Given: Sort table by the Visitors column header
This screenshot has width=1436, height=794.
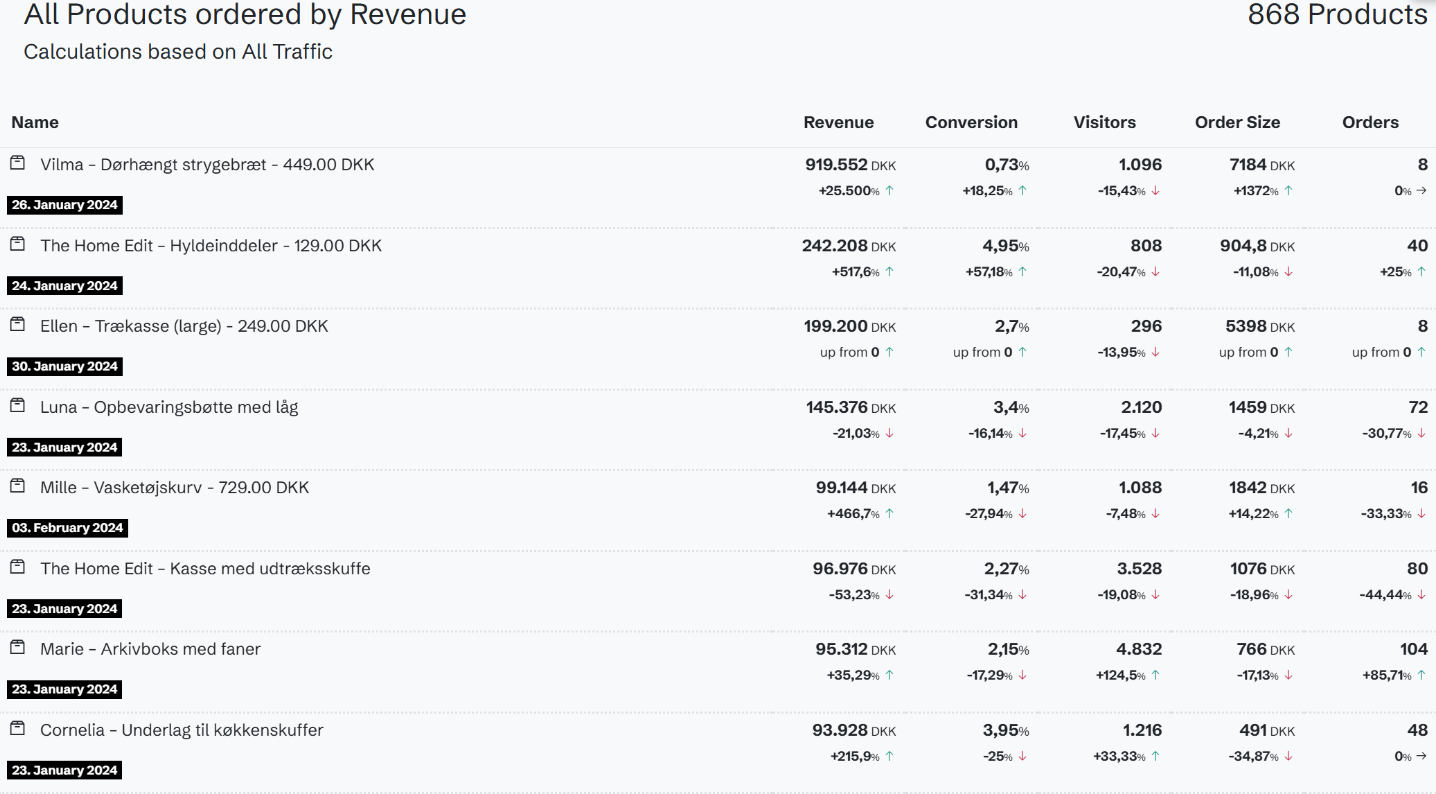Looking at the screenshot, I should pyautogui.click(x=1104, y=122).
